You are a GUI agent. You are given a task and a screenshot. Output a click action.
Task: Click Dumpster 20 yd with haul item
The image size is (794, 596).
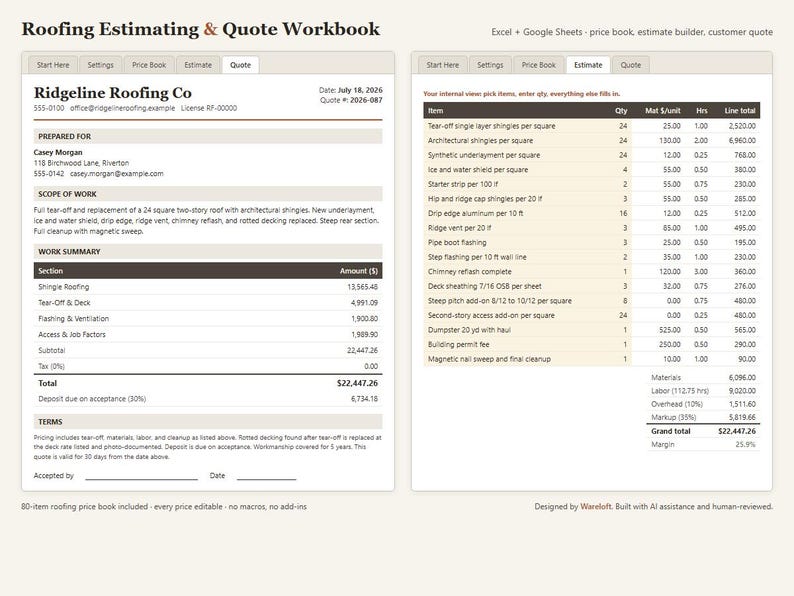click(469, 330)
